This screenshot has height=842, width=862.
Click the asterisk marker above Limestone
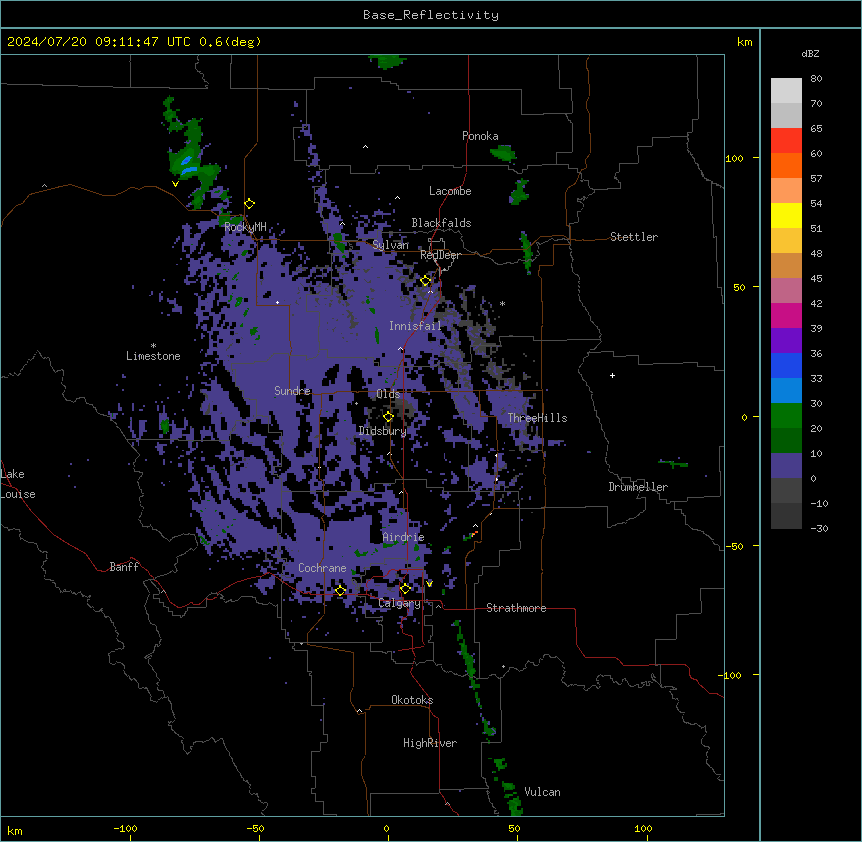pos(153,346)
